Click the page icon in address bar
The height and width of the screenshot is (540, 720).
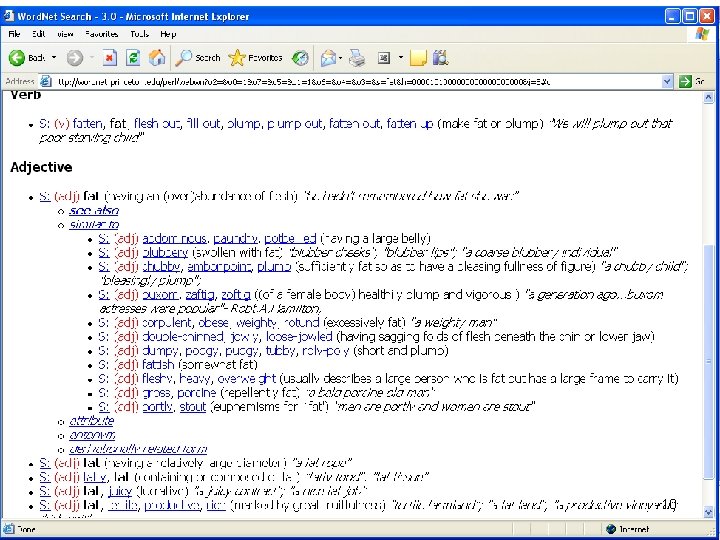[45, 82]
